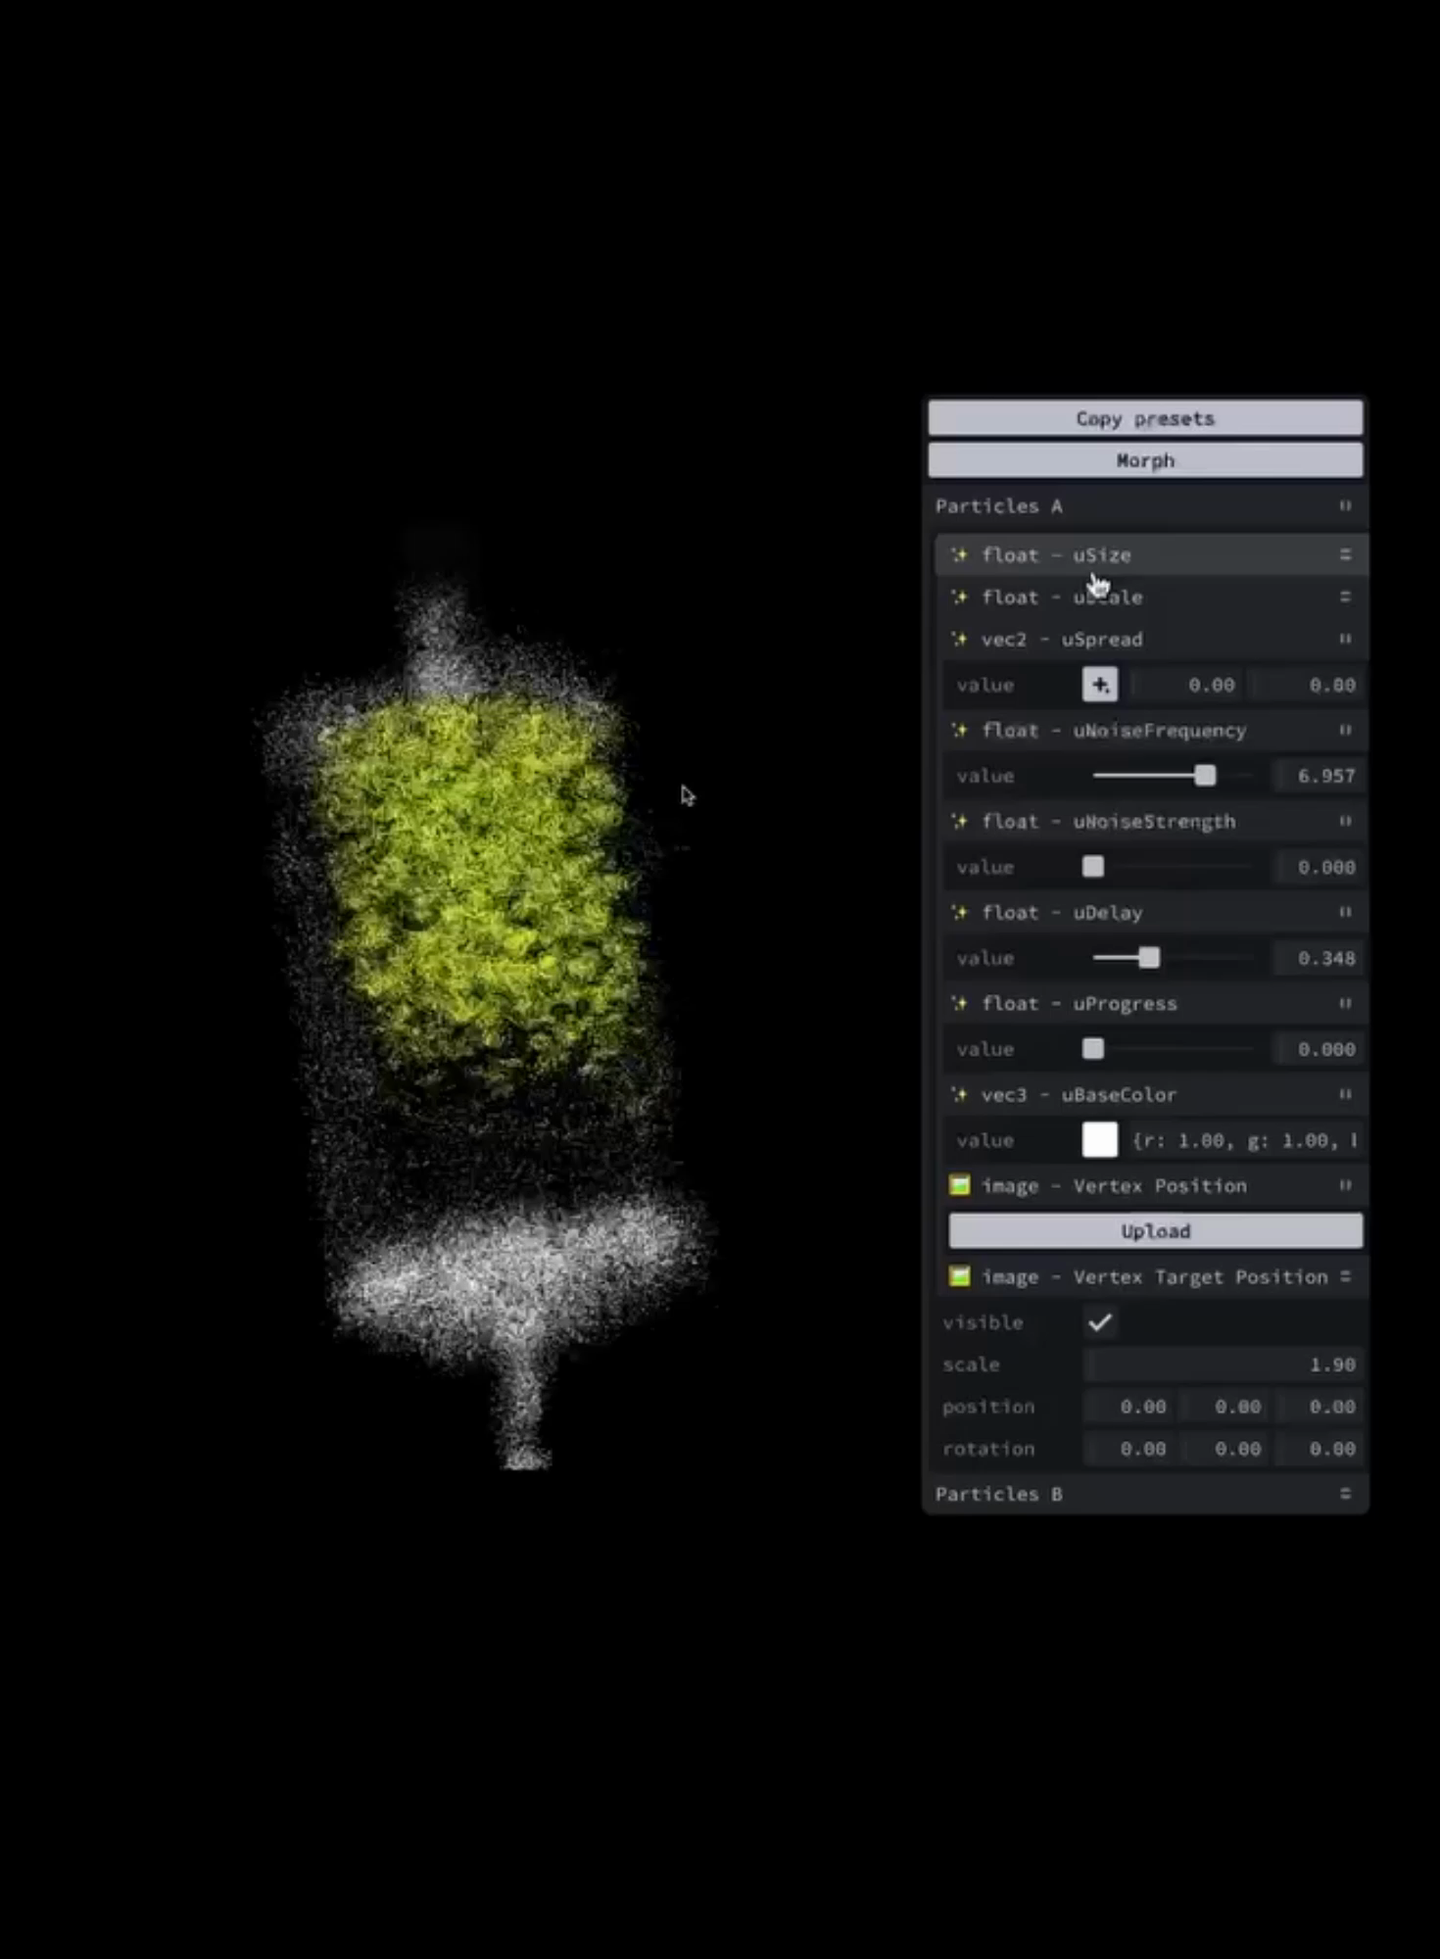Image resolution: width=1440 pixels, height=1959 pixels.
Task: Click the scale field showing 1.90
Action: tap(1223, 1364)
